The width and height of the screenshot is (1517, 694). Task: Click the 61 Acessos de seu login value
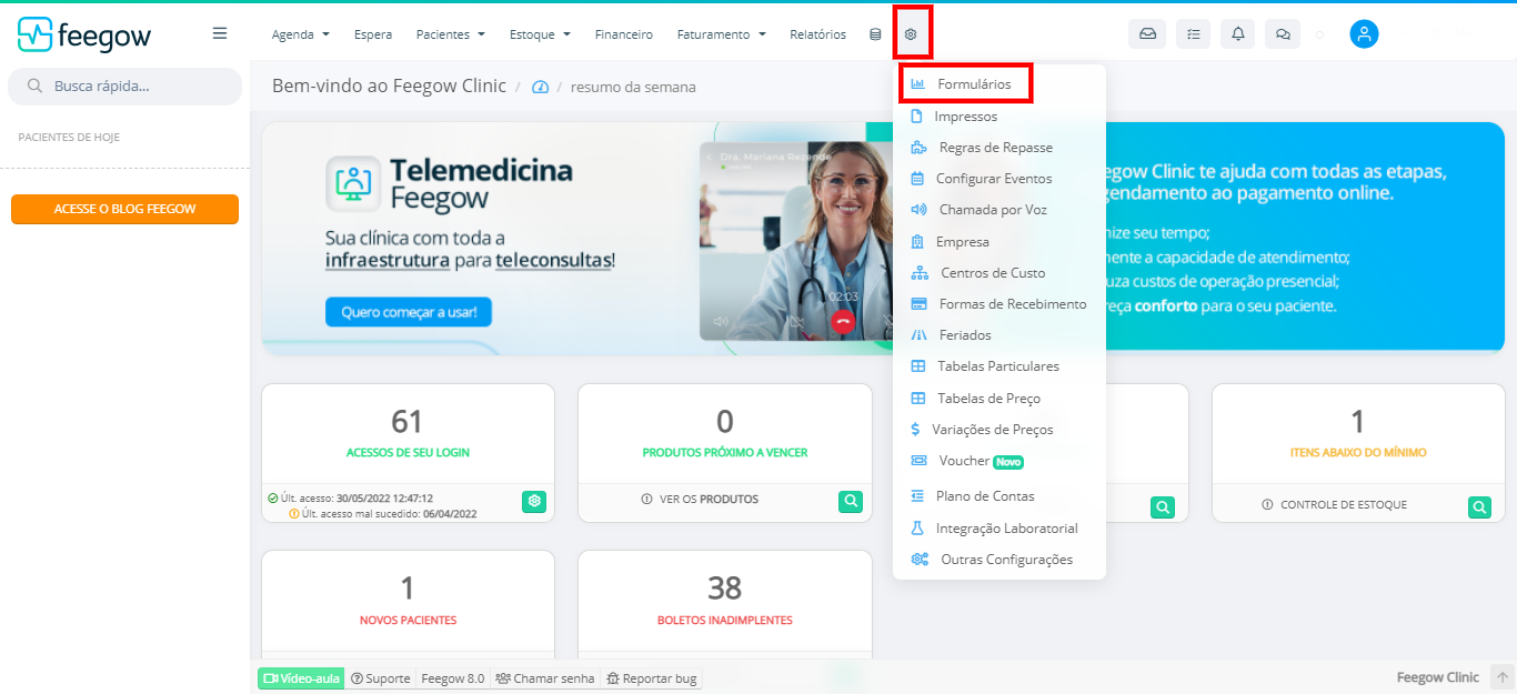(x=407, y=421)
